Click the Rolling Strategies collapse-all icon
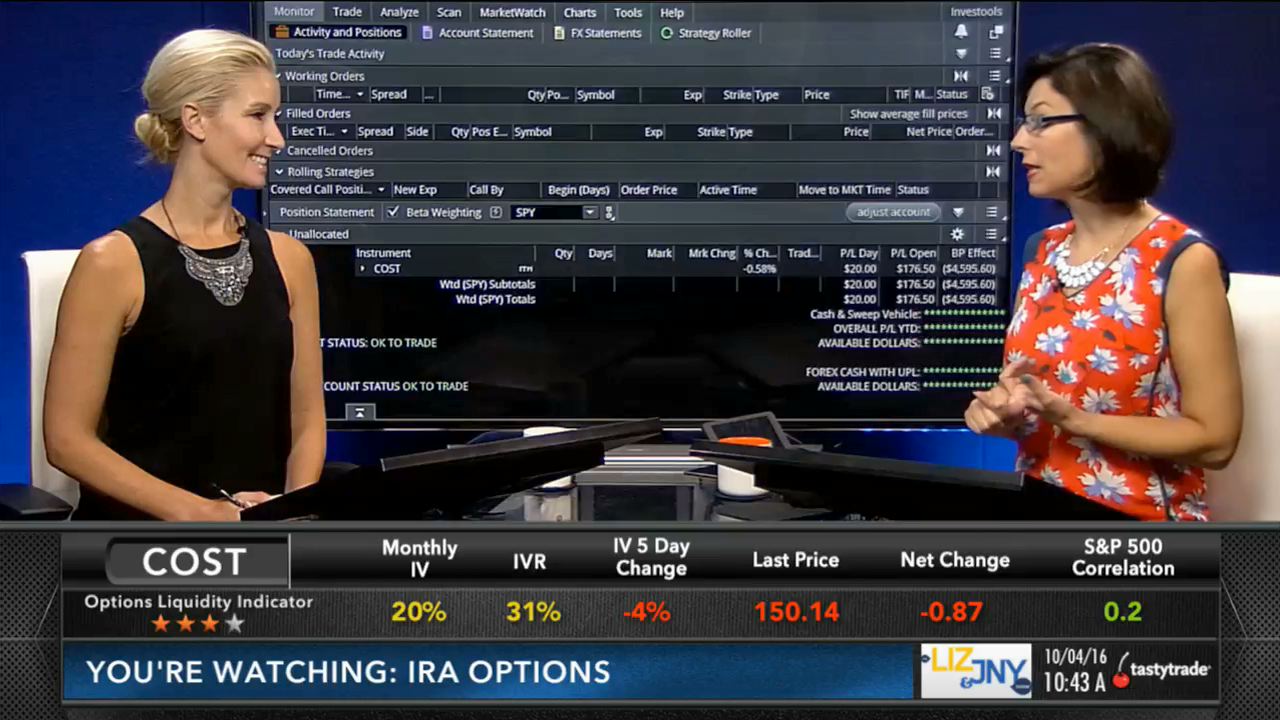 [x=994, y=172]
